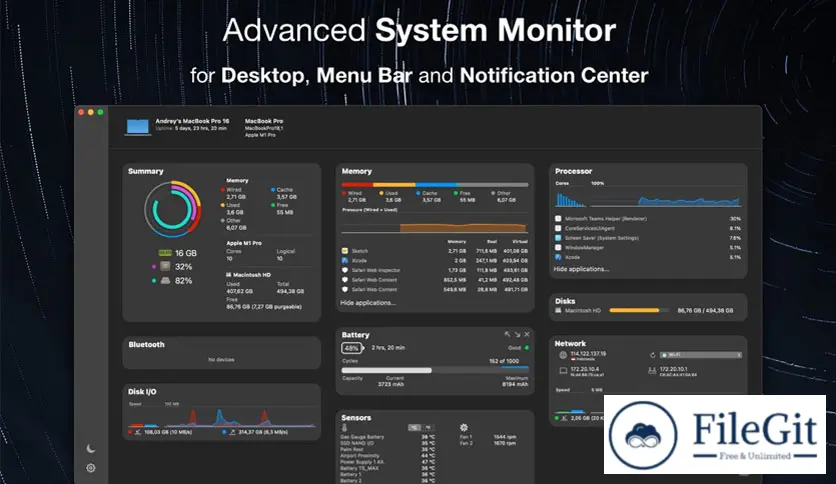The width and height of the screenshot is (836, 484).
Task: Click the 172.20.10.1 router address
Action: click(673, 369)
